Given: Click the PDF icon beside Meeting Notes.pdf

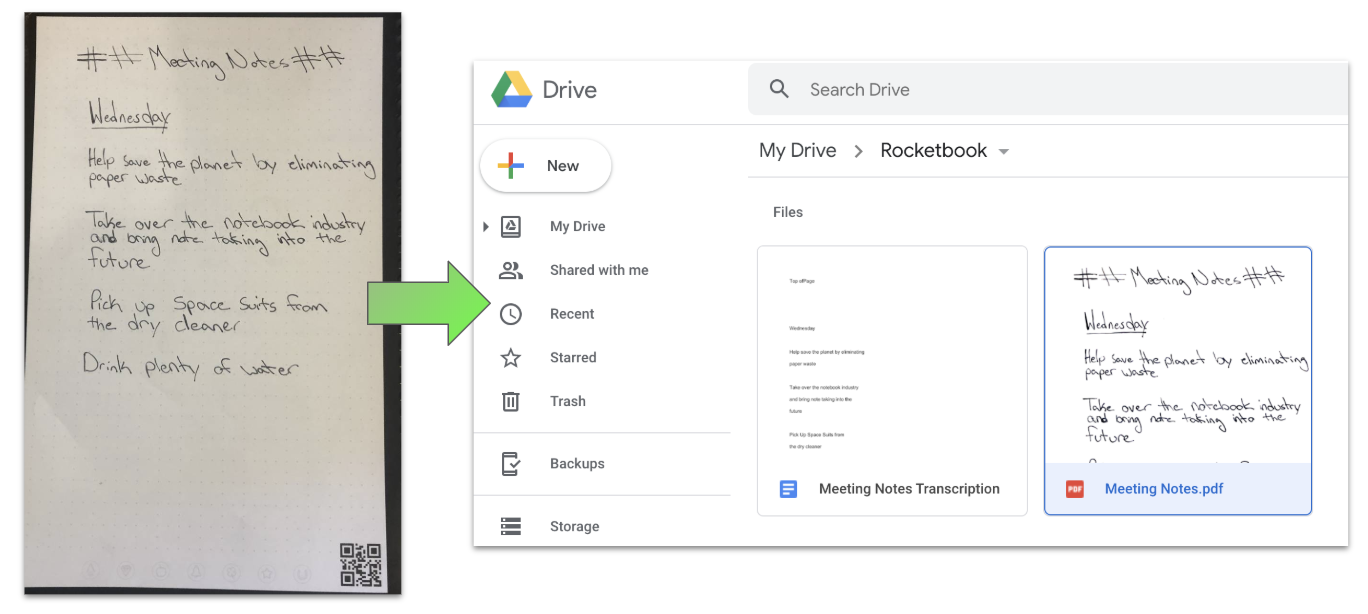Looking at the screenshot, I should 1074,489.
